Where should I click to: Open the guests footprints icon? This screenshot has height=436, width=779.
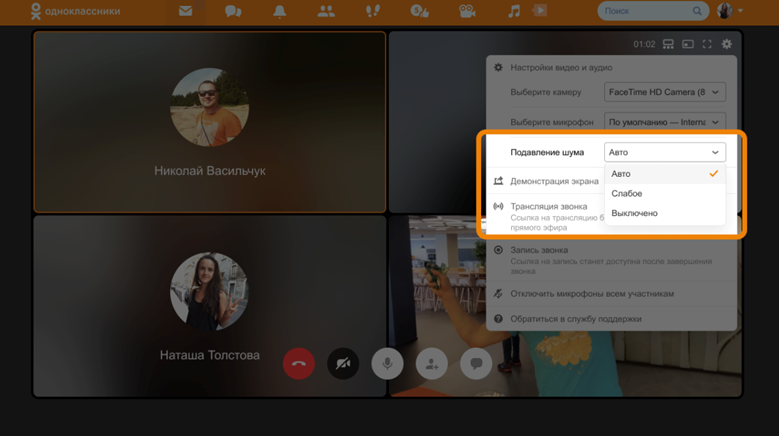(x=373, y=11)
